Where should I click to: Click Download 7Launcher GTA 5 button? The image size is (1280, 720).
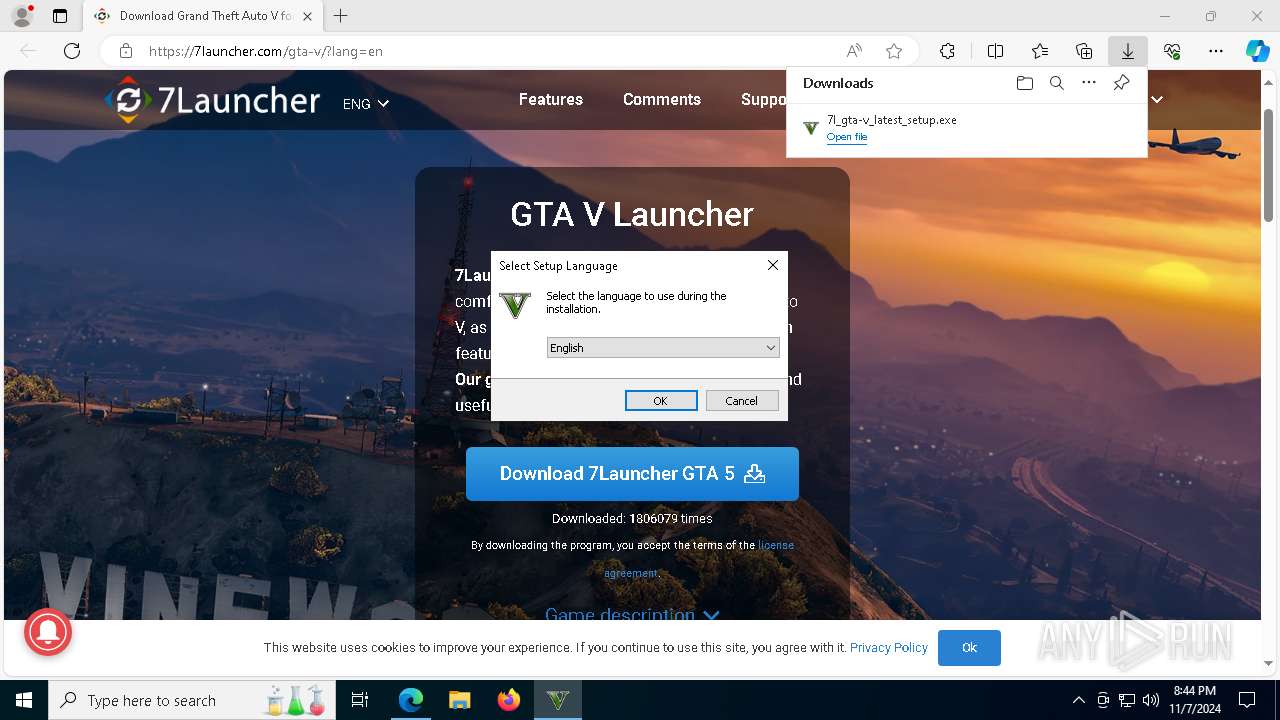pos(632,473)
